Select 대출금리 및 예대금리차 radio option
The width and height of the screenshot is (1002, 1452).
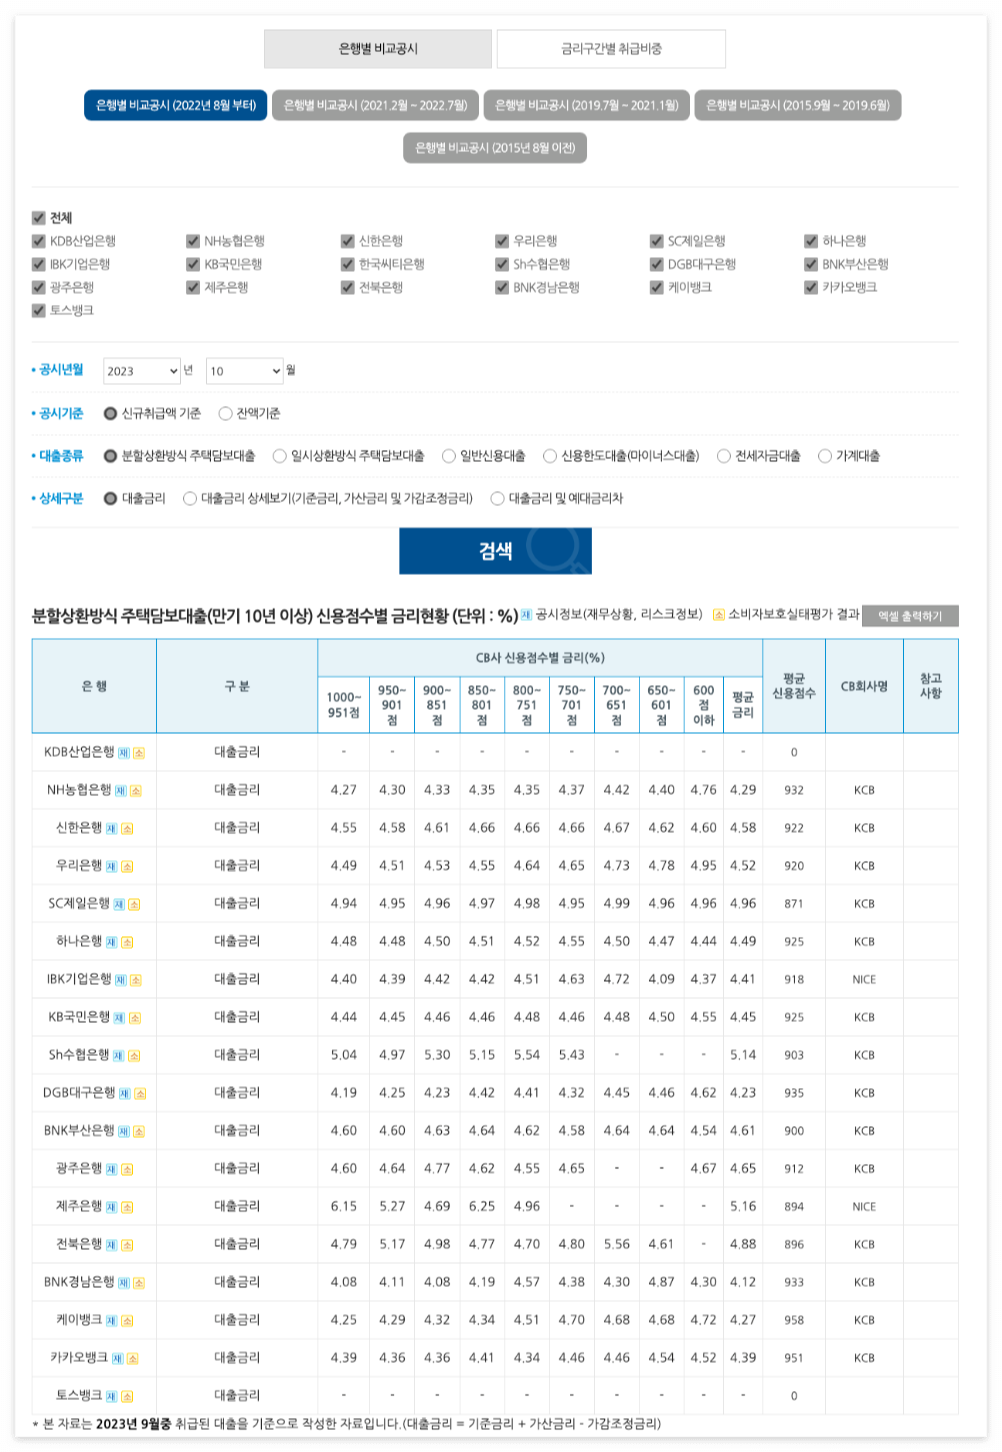(x=497, y=498)
